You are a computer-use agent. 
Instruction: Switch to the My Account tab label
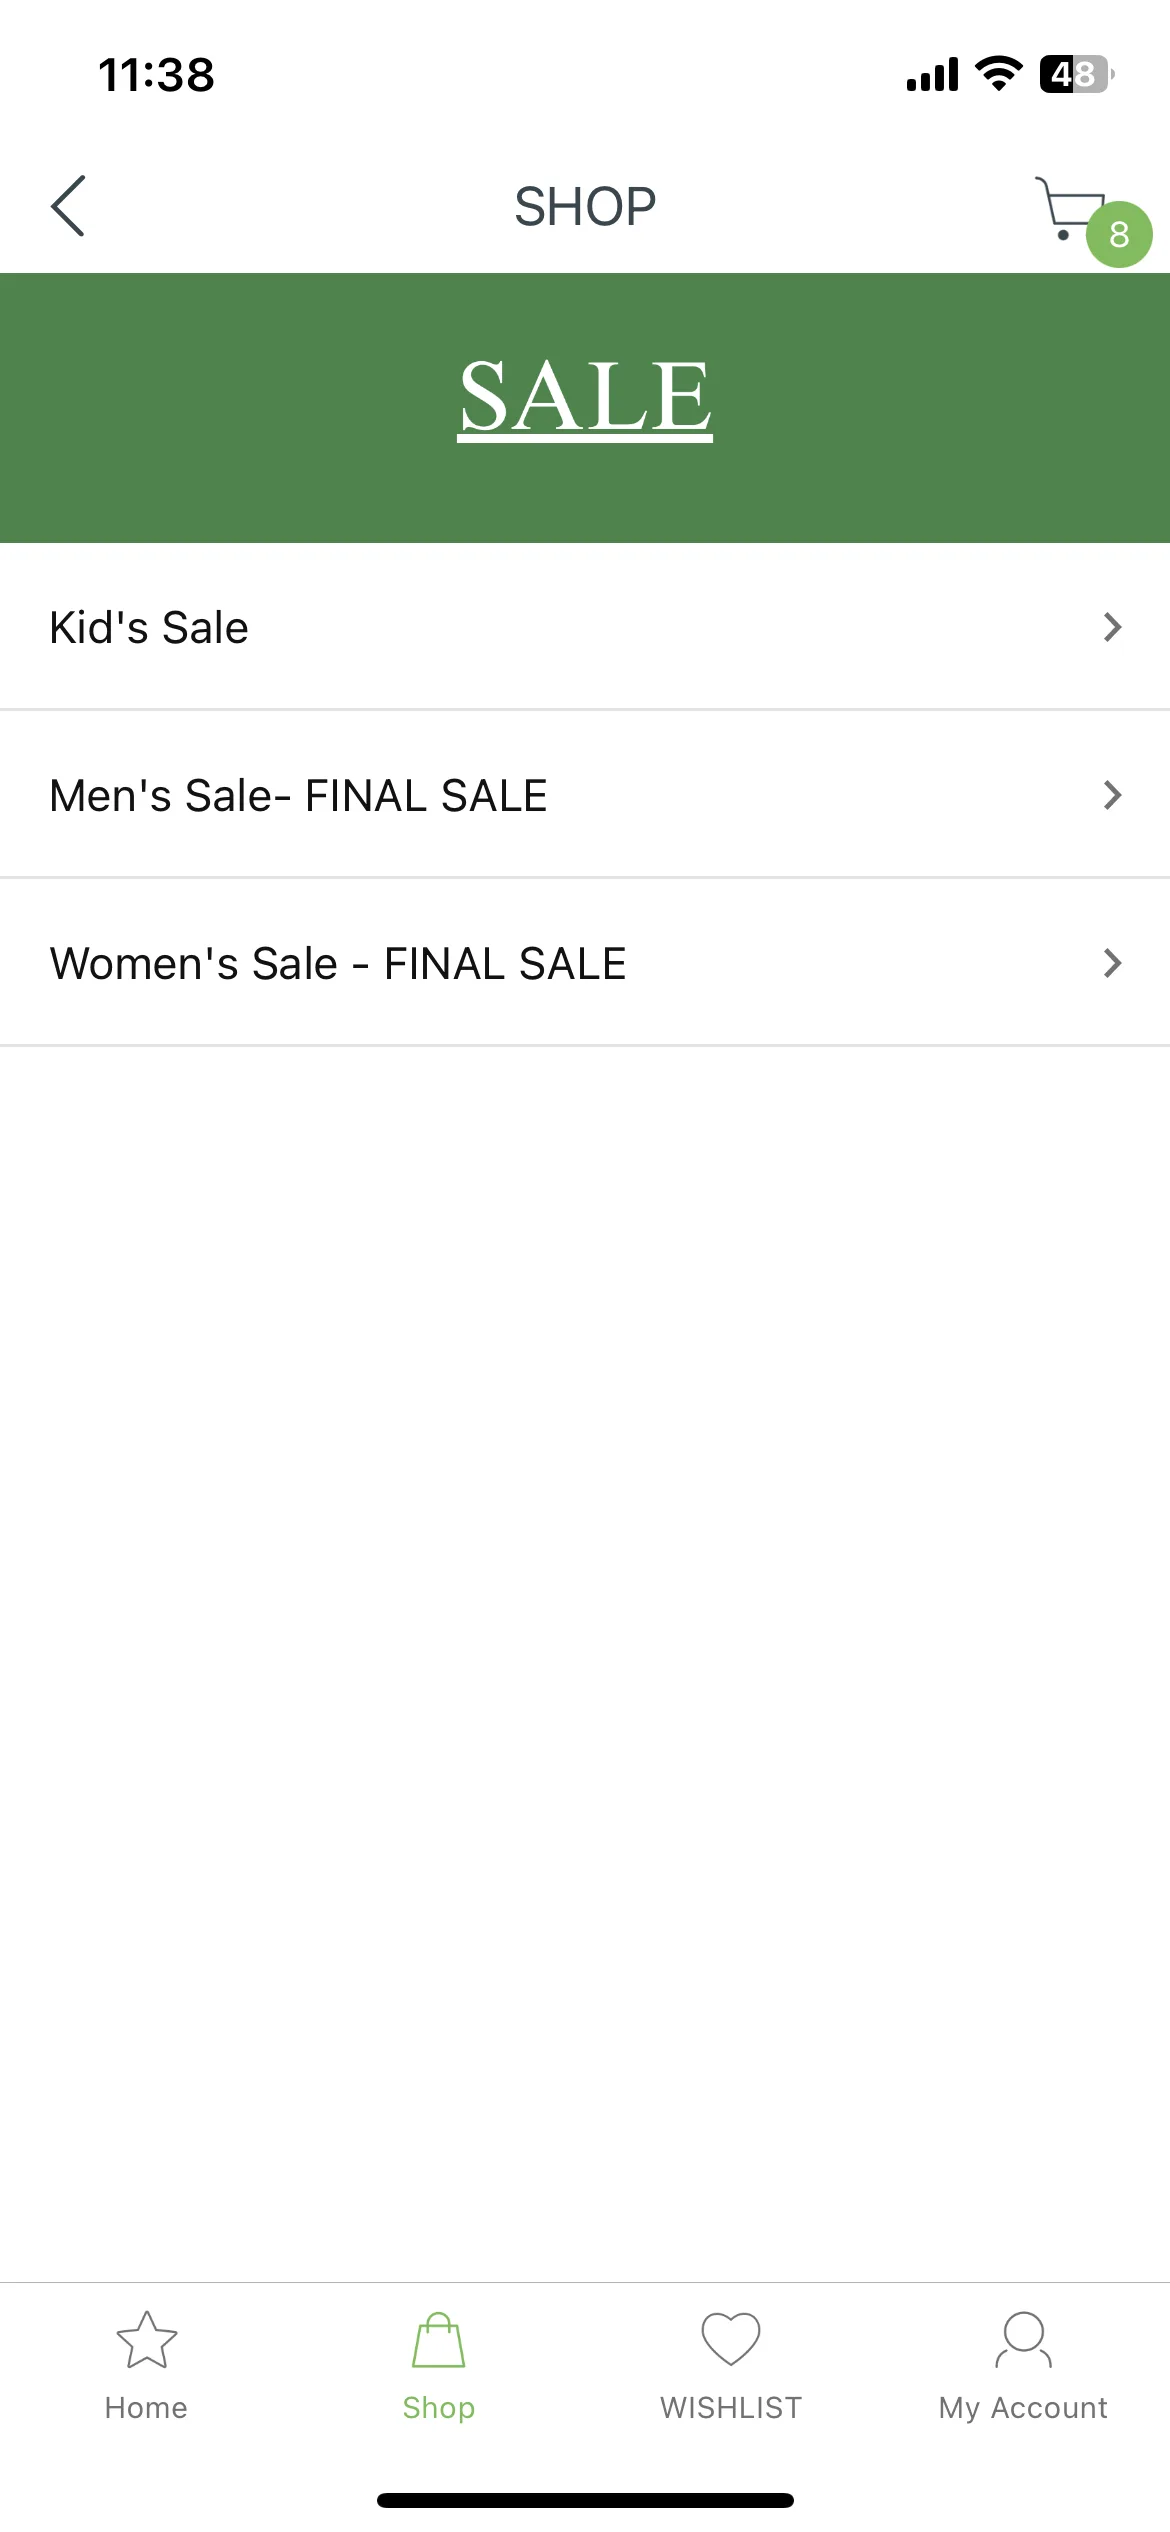pos(1023,2408)
